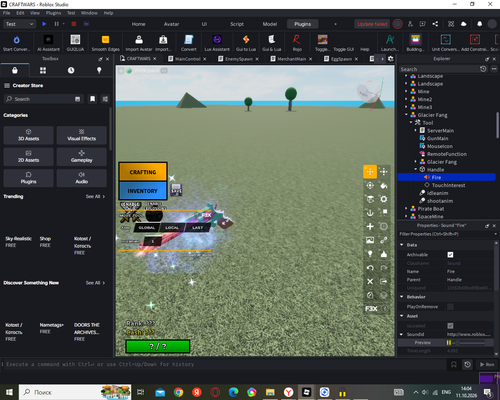This screenshot has height=400, width=500.
Task: Click the INVENTORY button in the viewport
Action: [x=143, y=191]
